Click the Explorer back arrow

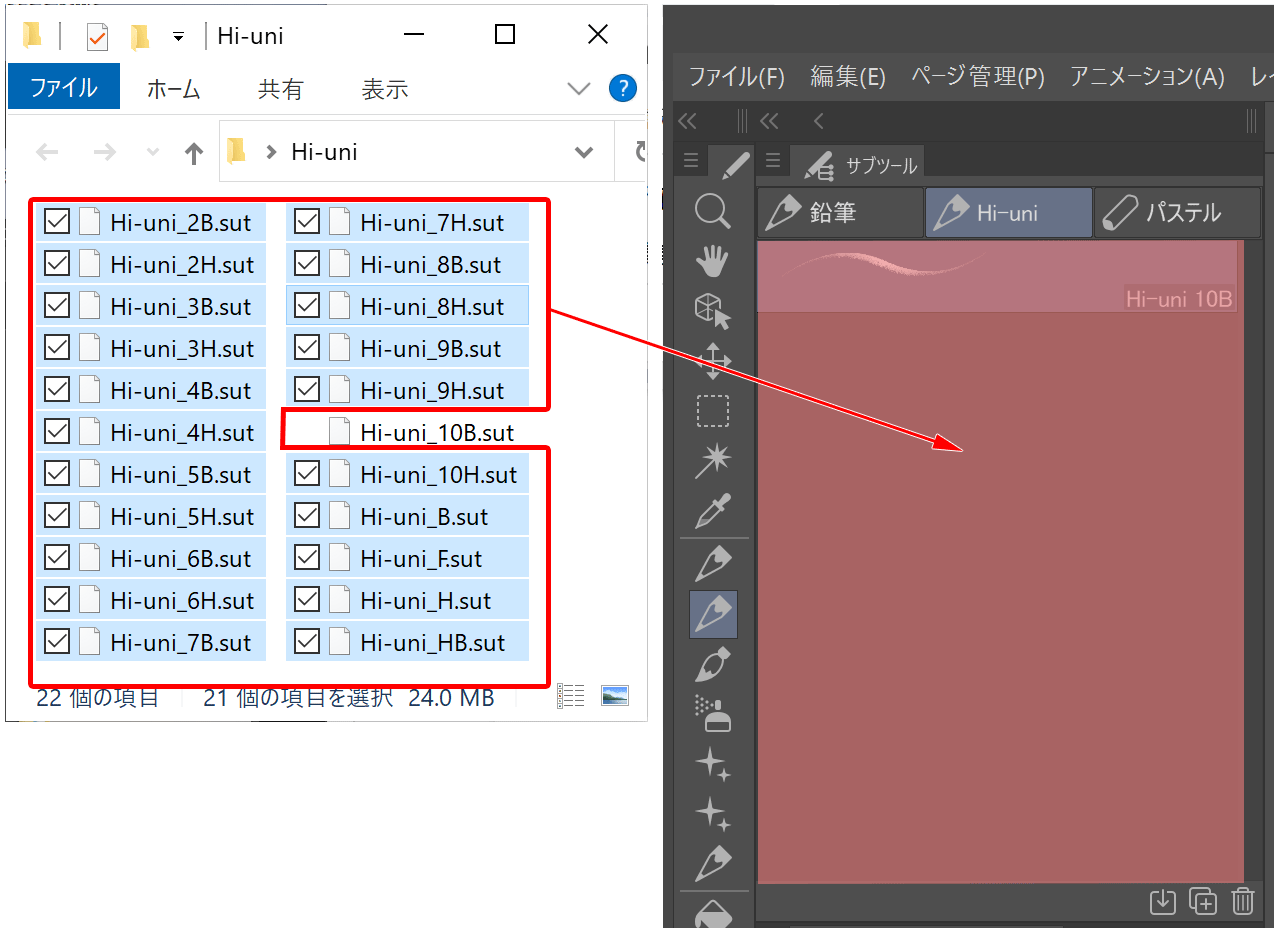click(47, 152)
